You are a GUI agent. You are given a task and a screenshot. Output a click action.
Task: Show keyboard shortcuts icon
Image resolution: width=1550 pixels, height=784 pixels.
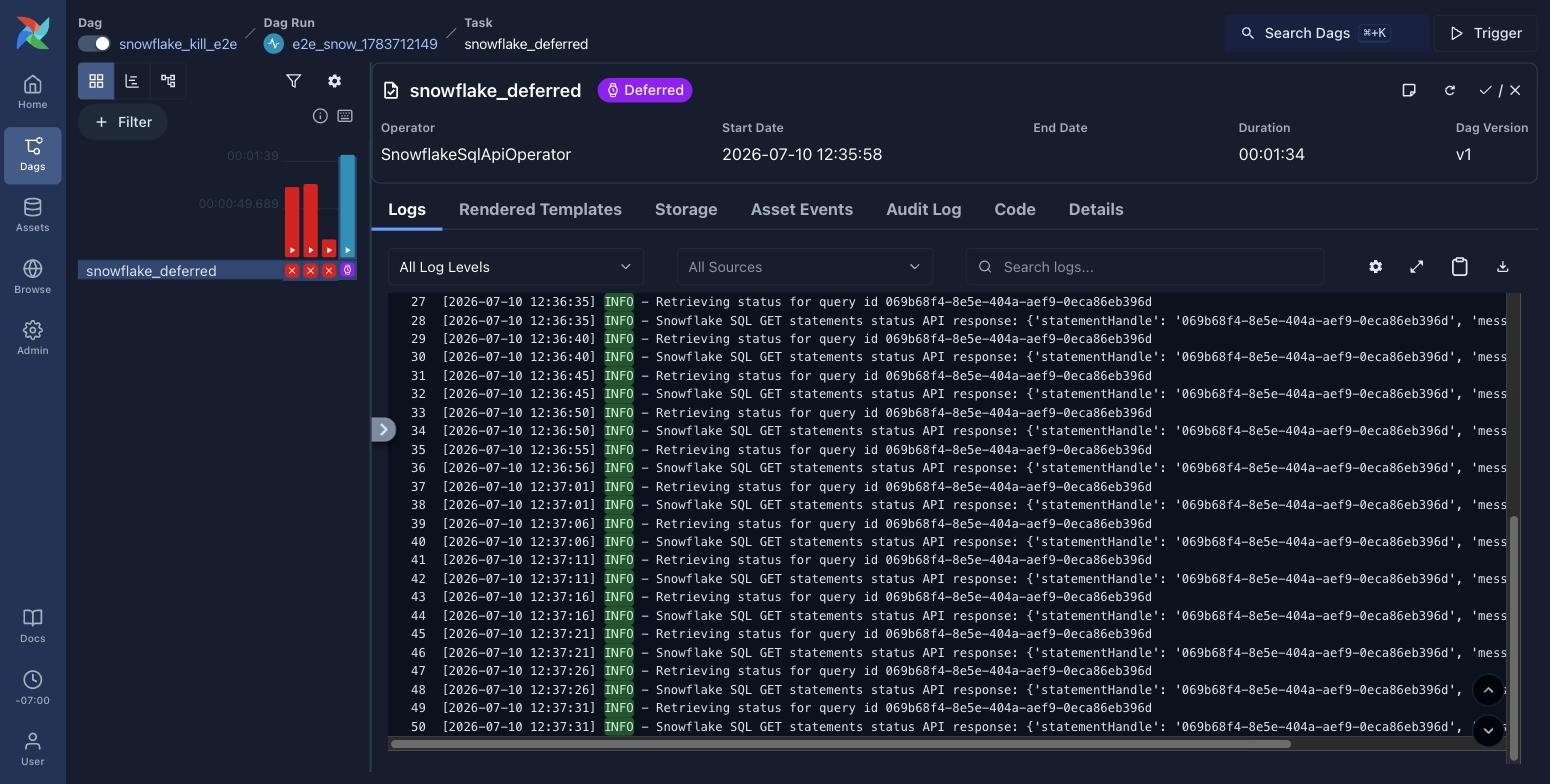[x=345, y=116]
